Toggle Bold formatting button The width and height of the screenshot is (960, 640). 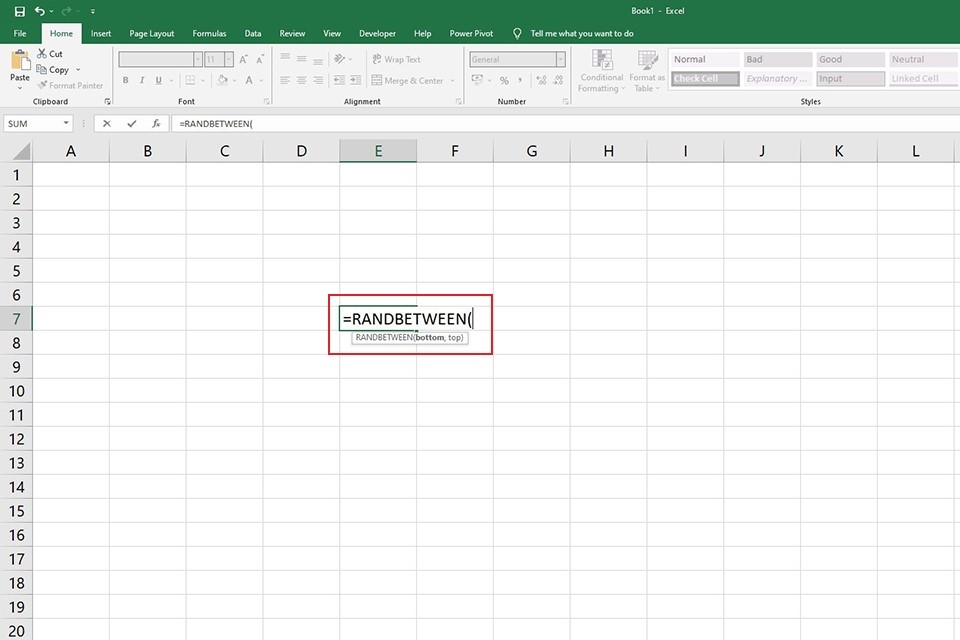(126, 80)
